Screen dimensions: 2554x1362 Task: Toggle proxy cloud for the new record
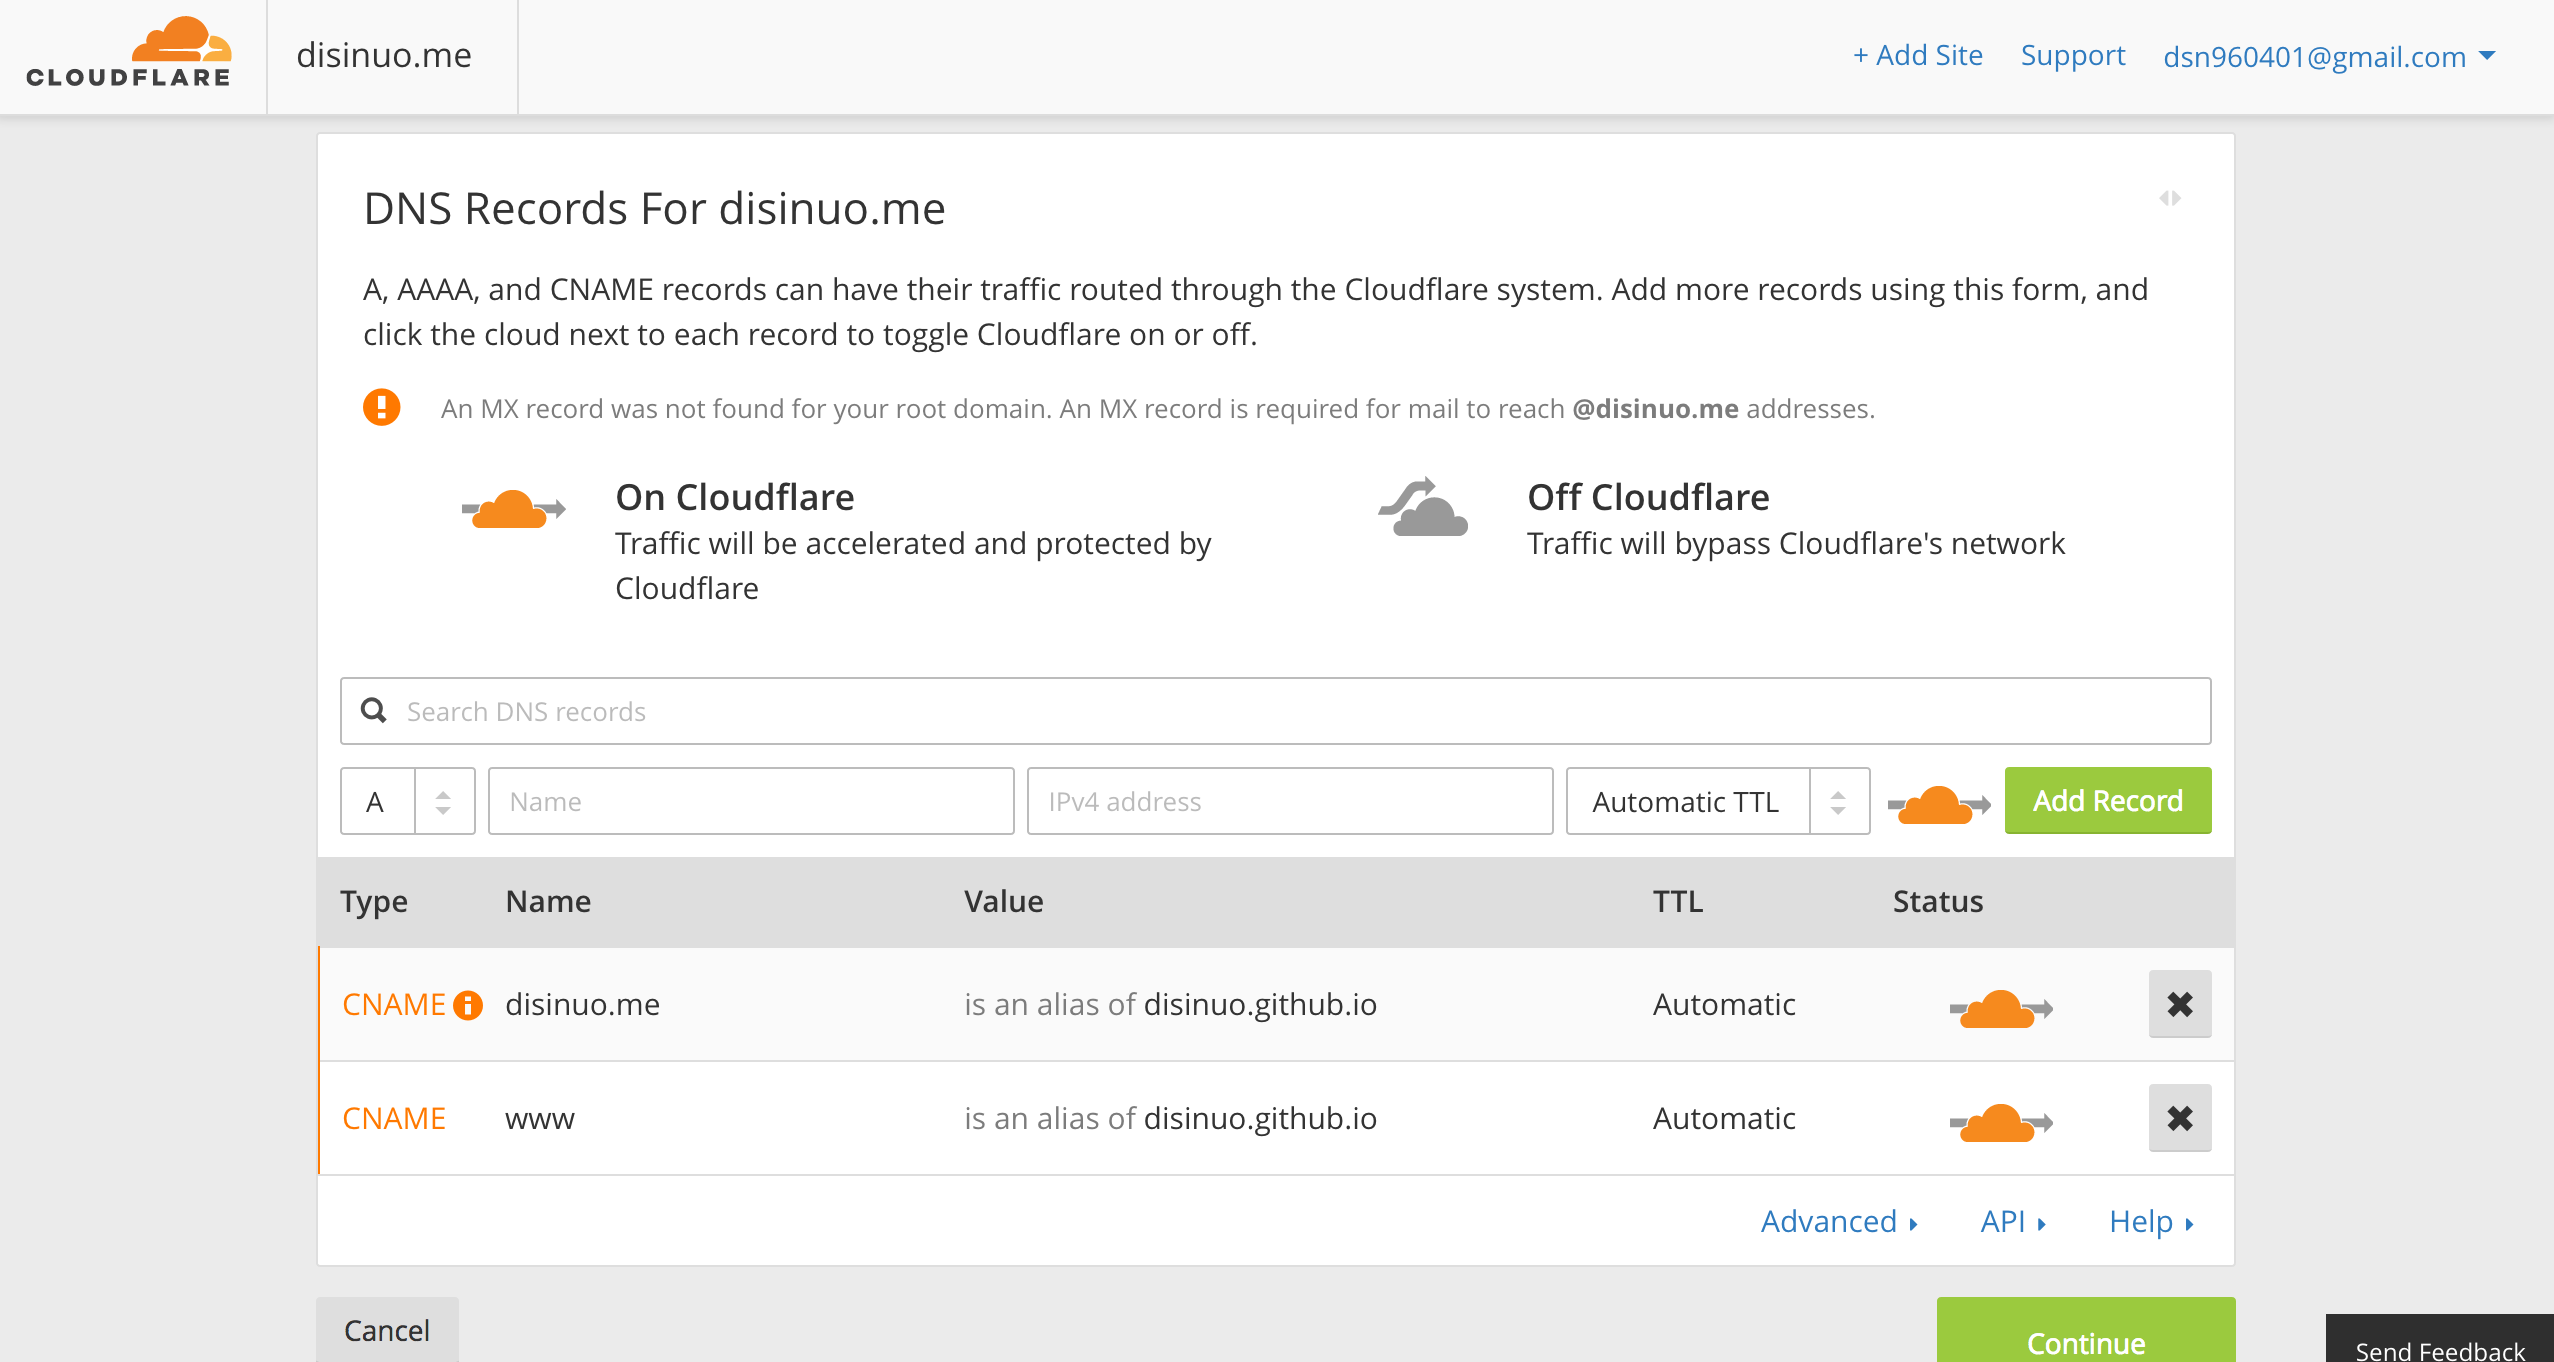pyautogui.click(x=1939, y=804)
